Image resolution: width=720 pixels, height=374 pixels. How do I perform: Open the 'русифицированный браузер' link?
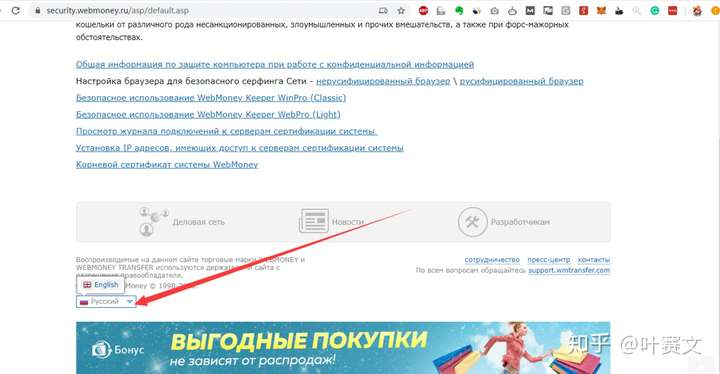(521, 81)
